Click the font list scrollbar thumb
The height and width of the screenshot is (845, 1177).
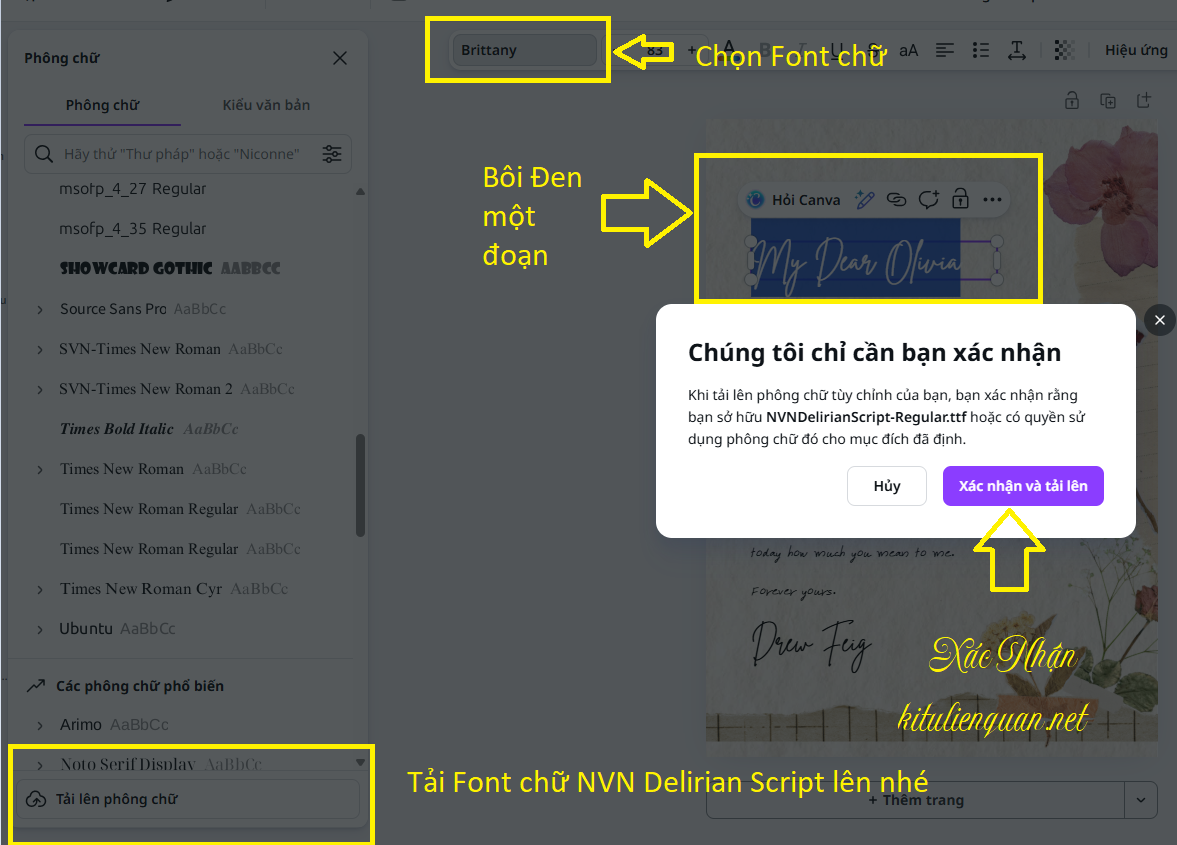pyautogui.click(x=360, y=485)
